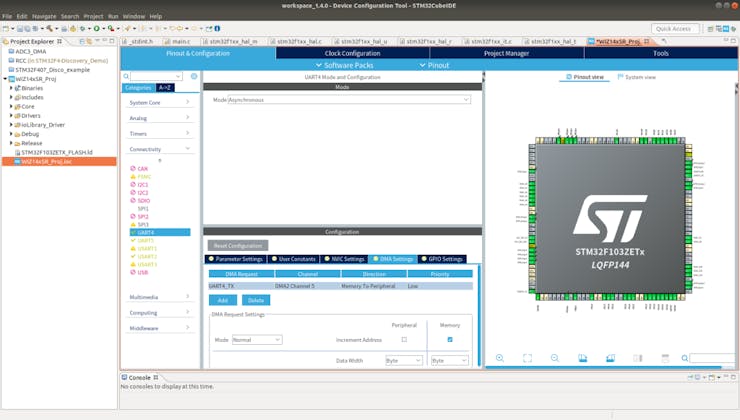Collapse all in Project Explorer
740x420 pixels.
pos(82,42)
